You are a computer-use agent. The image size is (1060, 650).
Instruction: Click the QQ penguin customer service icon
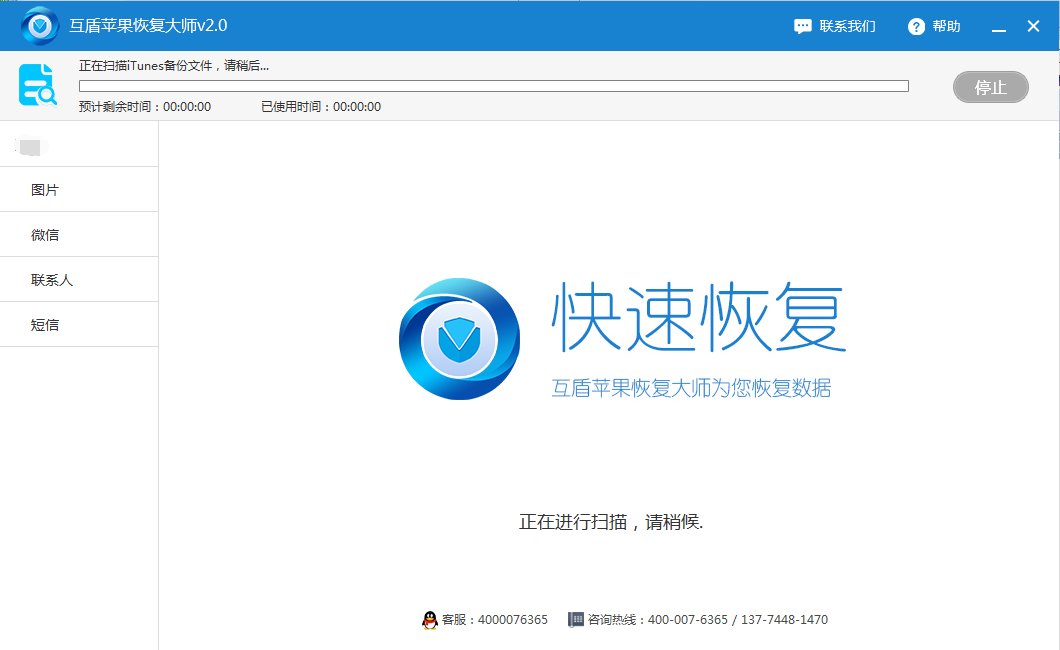429,620
